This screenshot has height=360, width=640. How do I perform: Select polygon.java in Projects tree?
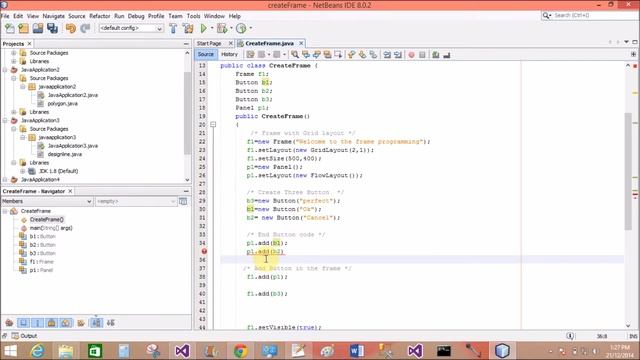click(62, 104)
